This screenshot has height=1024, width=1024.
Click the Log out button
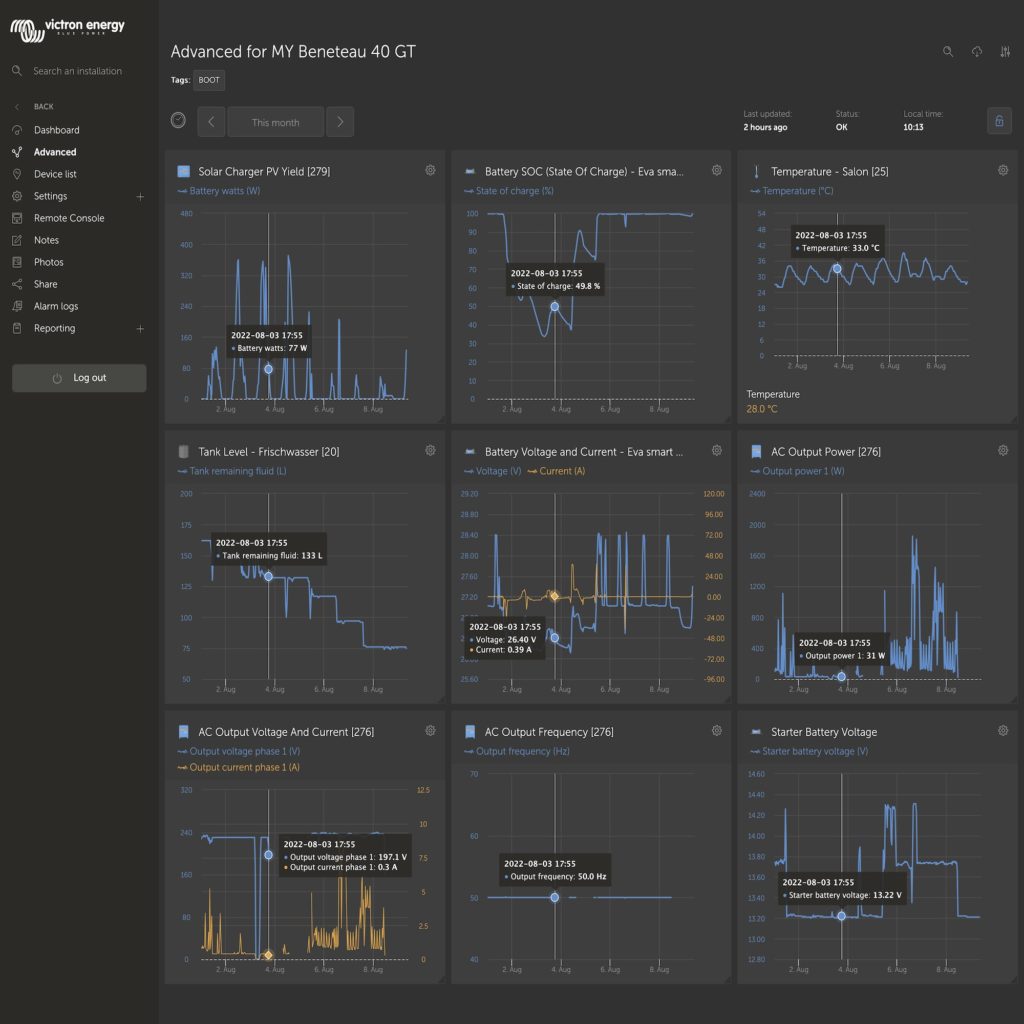(79, 378)
